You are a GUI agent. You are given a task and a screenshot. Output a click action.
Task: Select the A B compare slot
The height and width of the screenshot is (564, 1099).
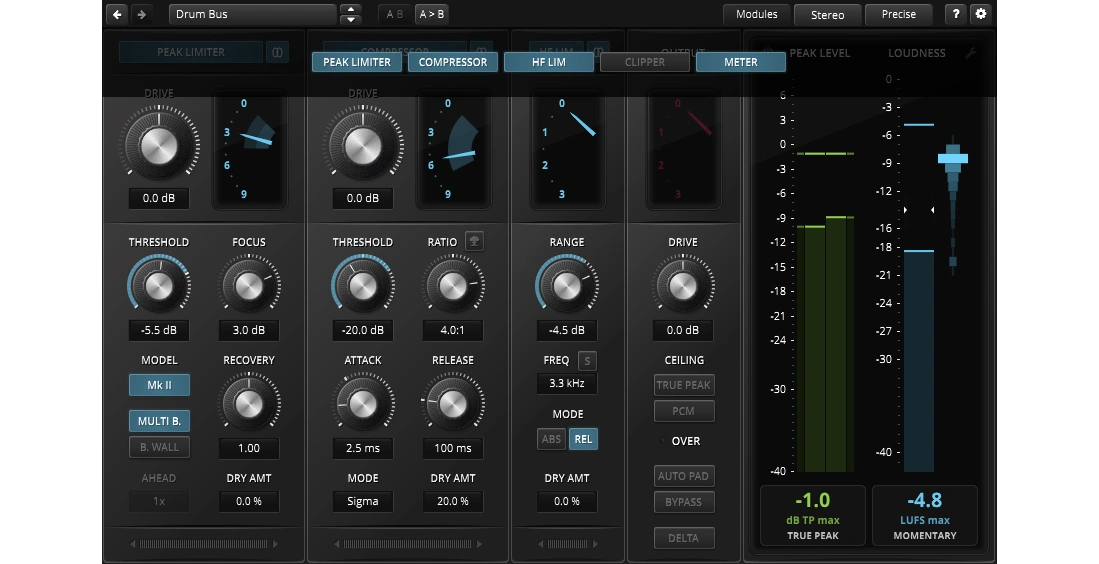click(x=395, y=14)
